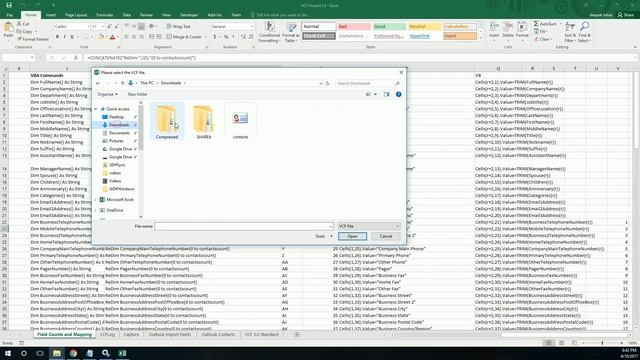This screenshot has height=360, width=640.
Task: Open the SHAREit folder in the dialog
Action: click(x=204, y=121)
